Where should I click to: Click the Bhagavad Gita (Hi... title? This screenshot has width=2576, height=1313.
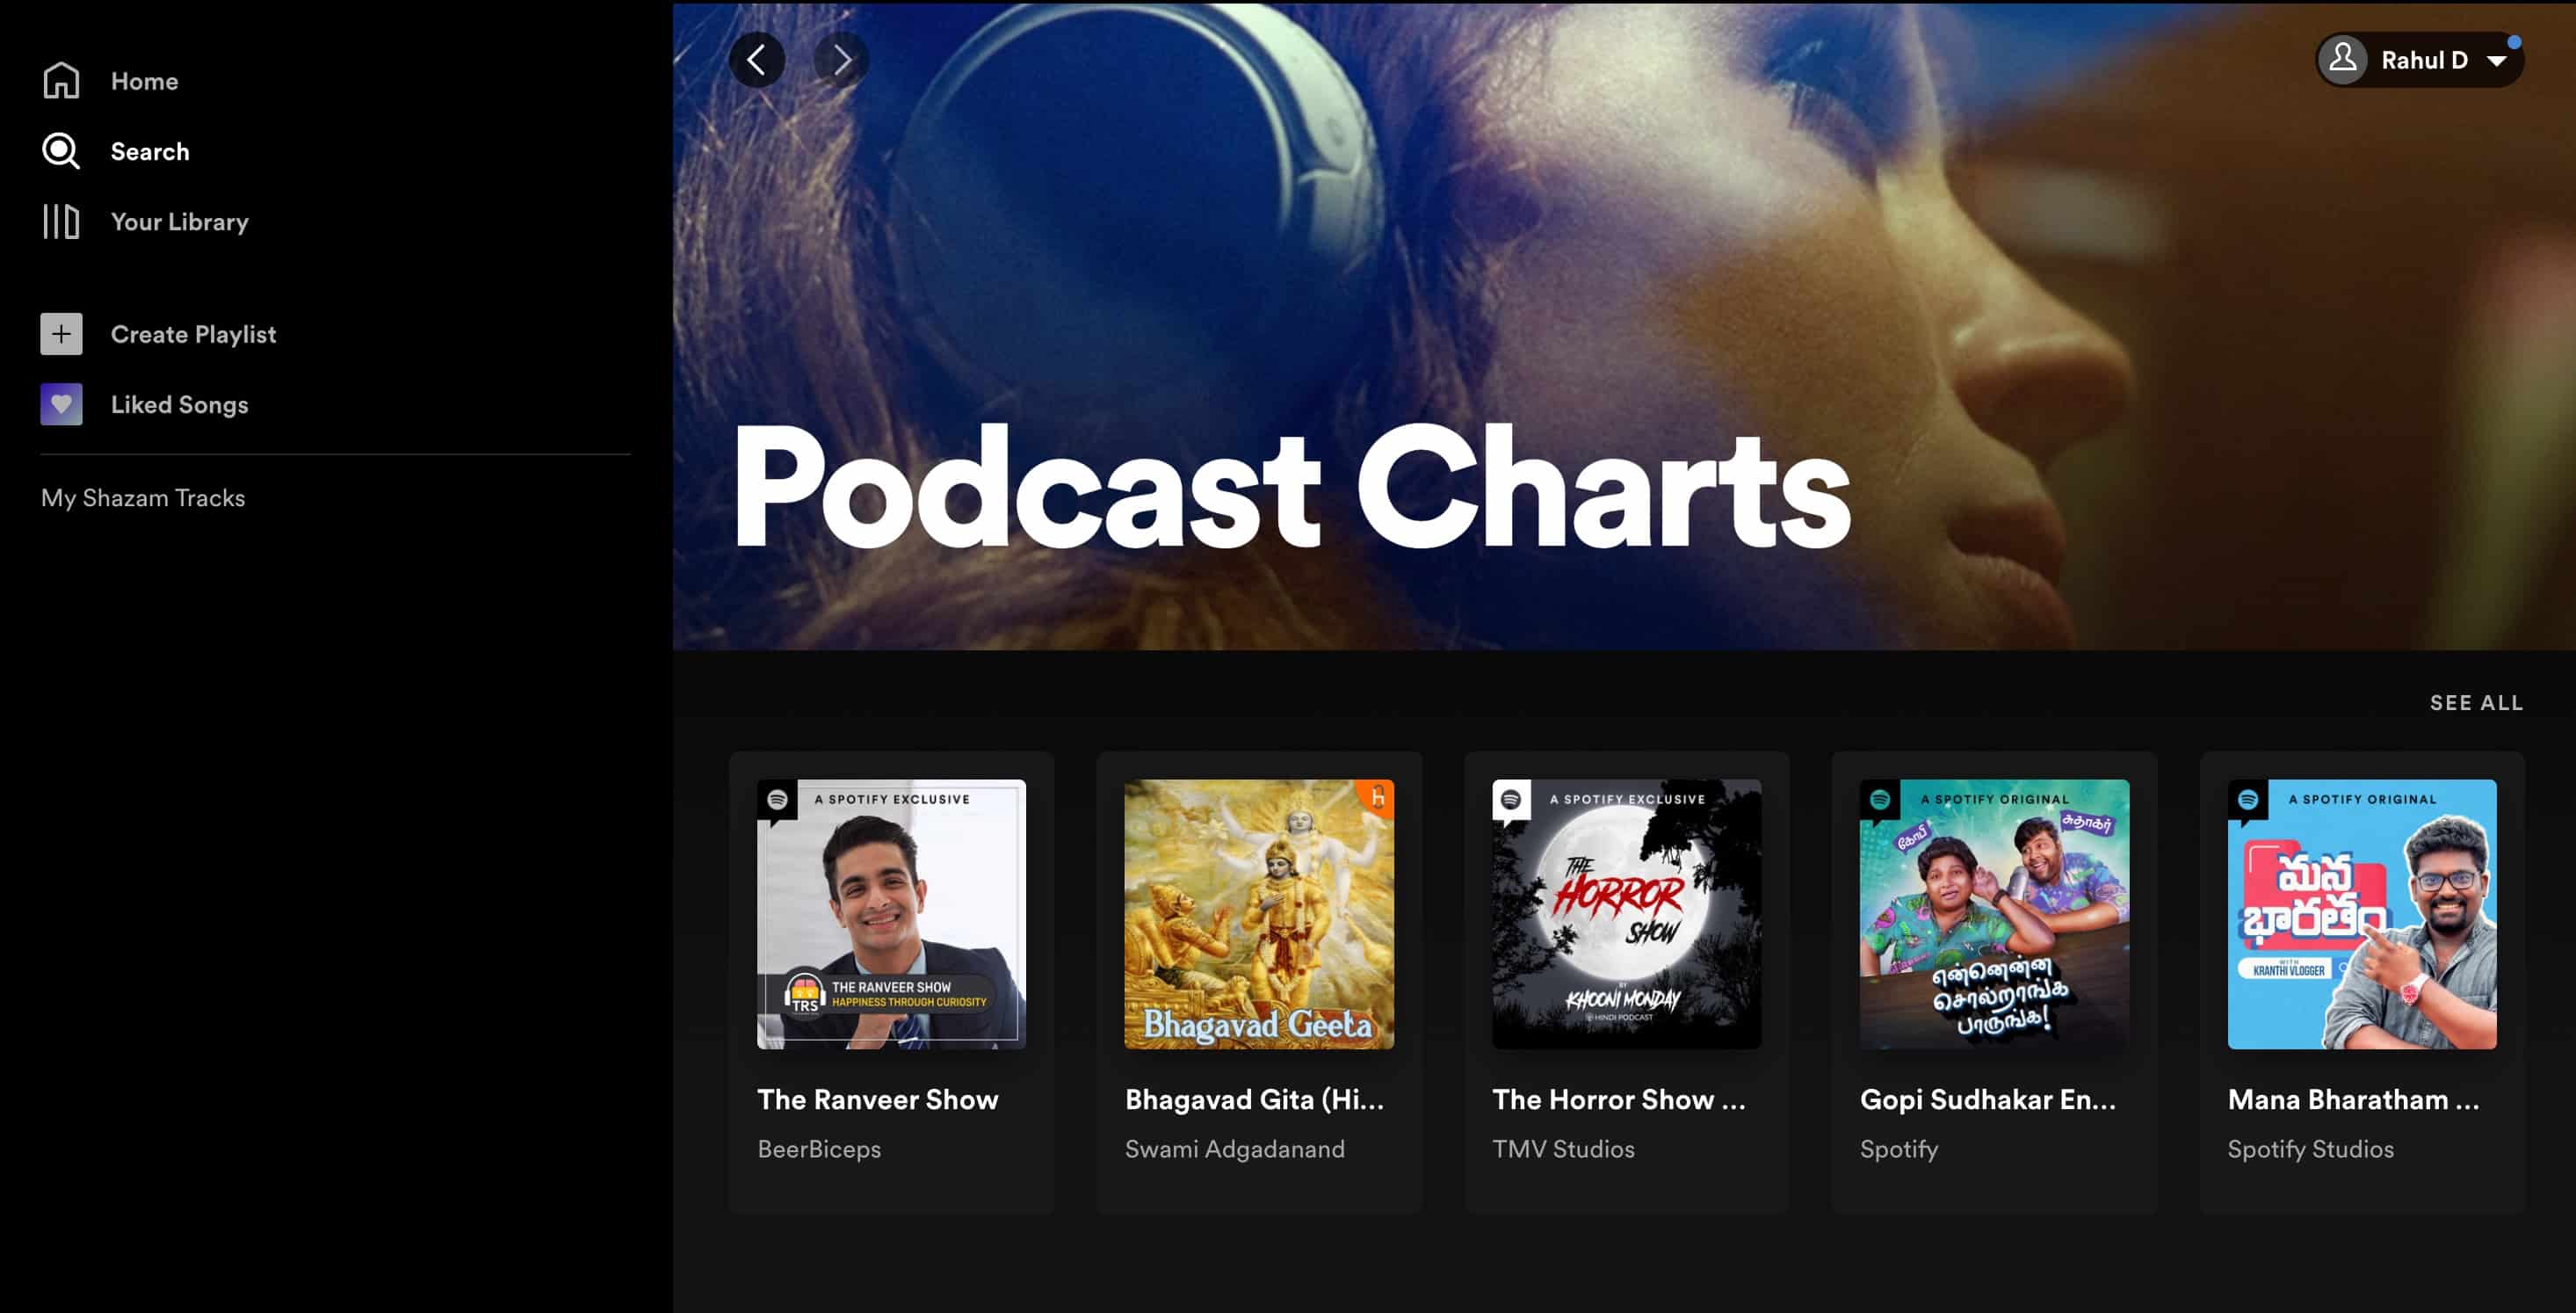(1255, 1099)
